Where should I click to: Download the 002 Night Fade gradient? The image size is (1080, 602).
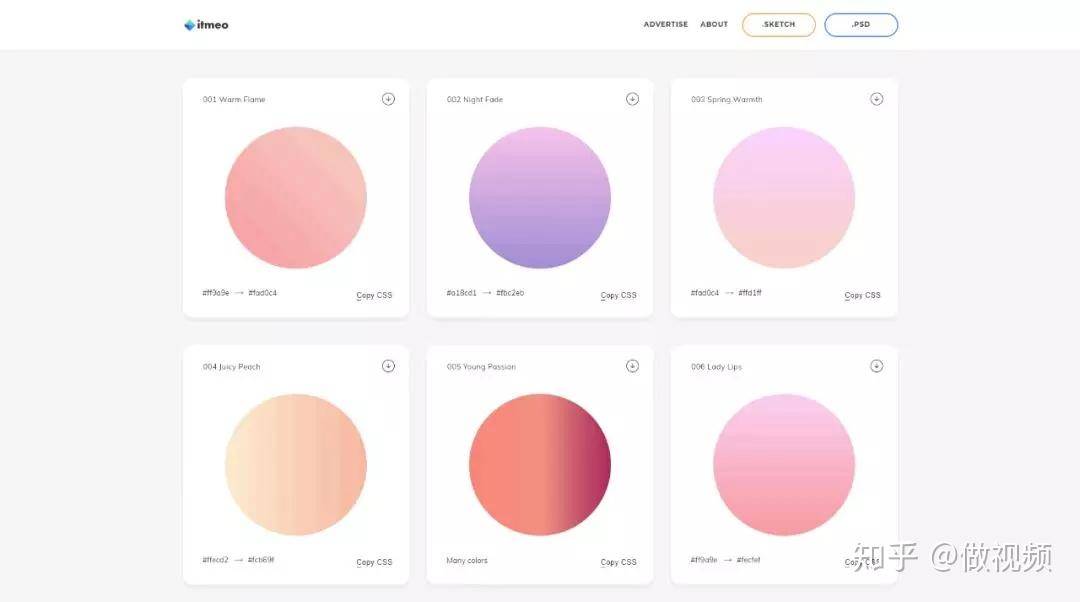click(632, 99)
